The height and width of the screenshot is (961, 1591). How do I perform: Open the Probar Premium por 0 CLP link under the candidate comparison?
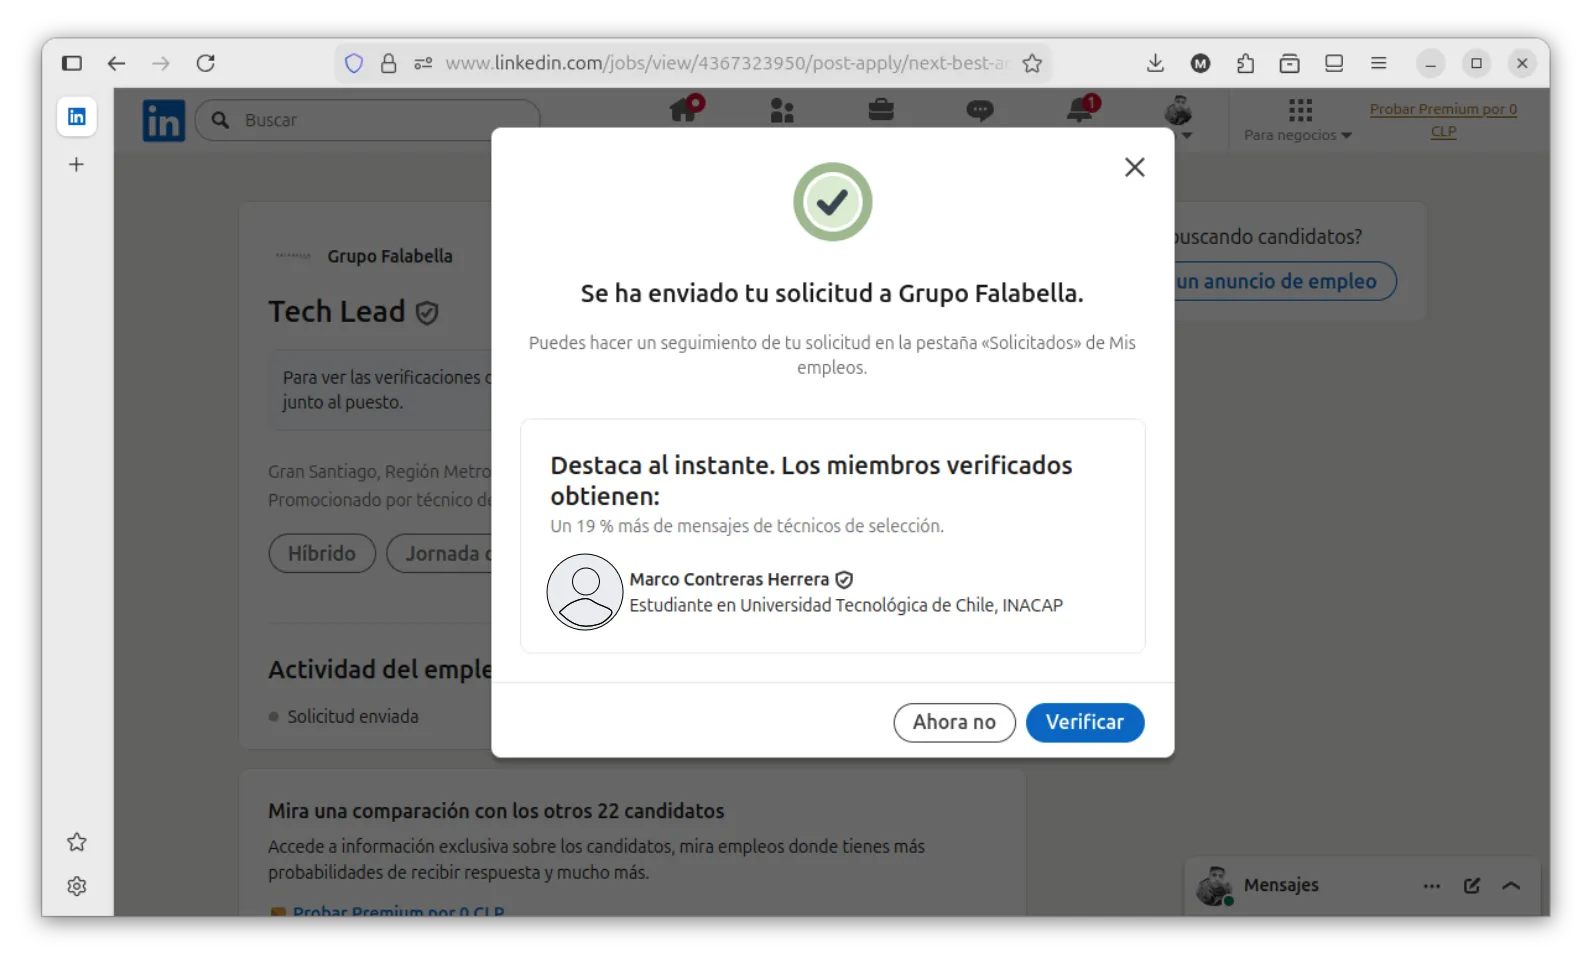point(398,911)
